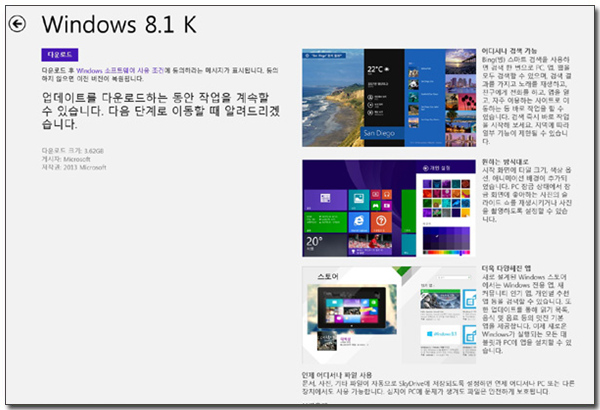
Task: Click the purple 다운로드 download button
Action: [60, 55]
